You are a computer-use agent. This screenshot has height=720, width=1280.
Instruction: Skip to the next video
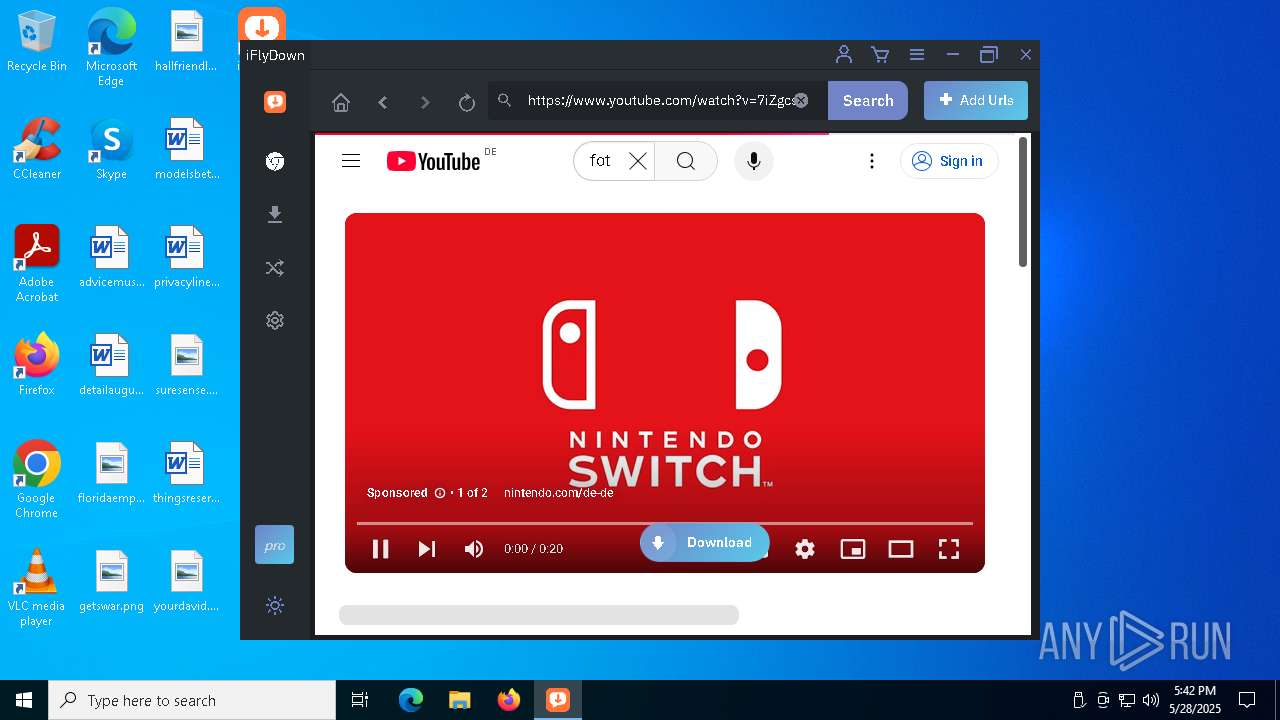click(427, 548)
